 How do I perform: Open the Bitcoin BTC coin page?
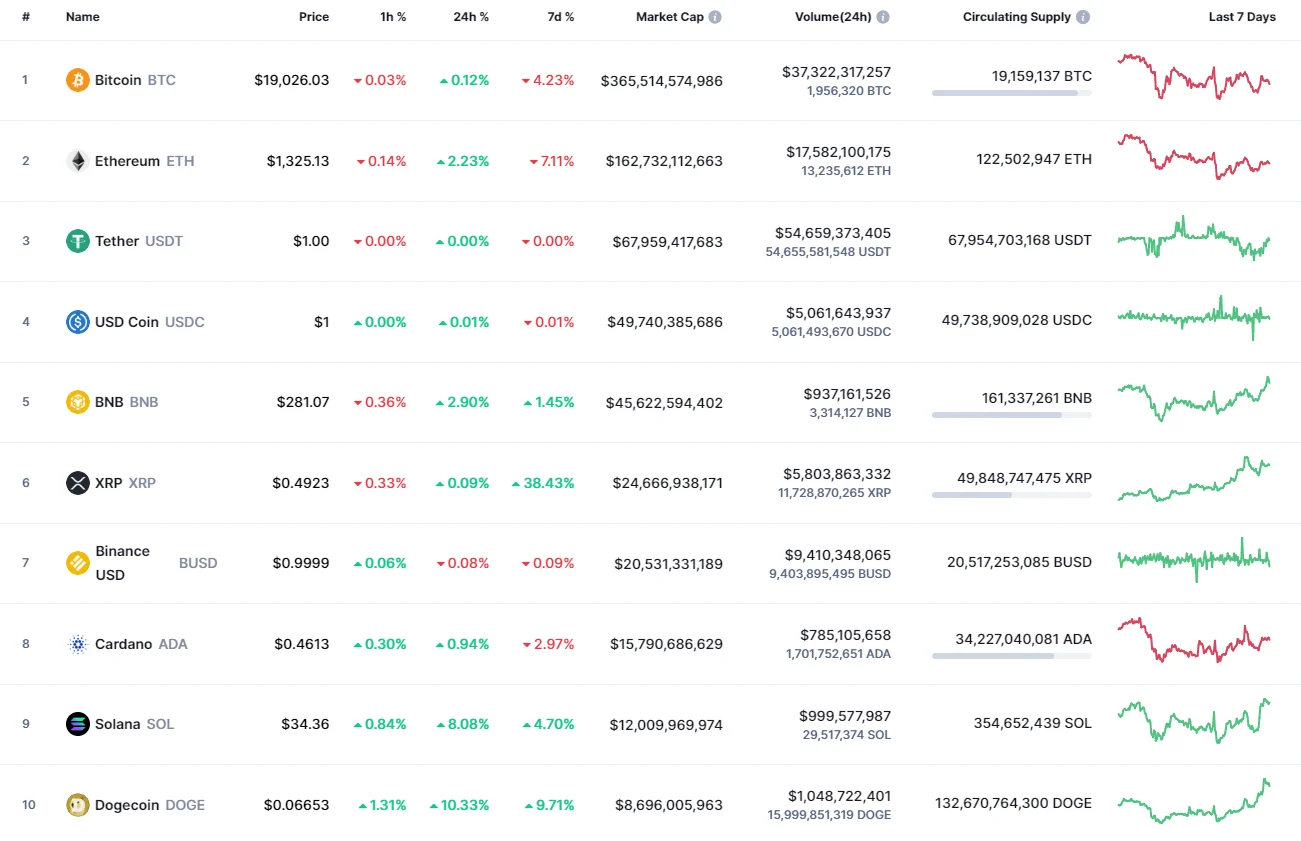(120, 79)
